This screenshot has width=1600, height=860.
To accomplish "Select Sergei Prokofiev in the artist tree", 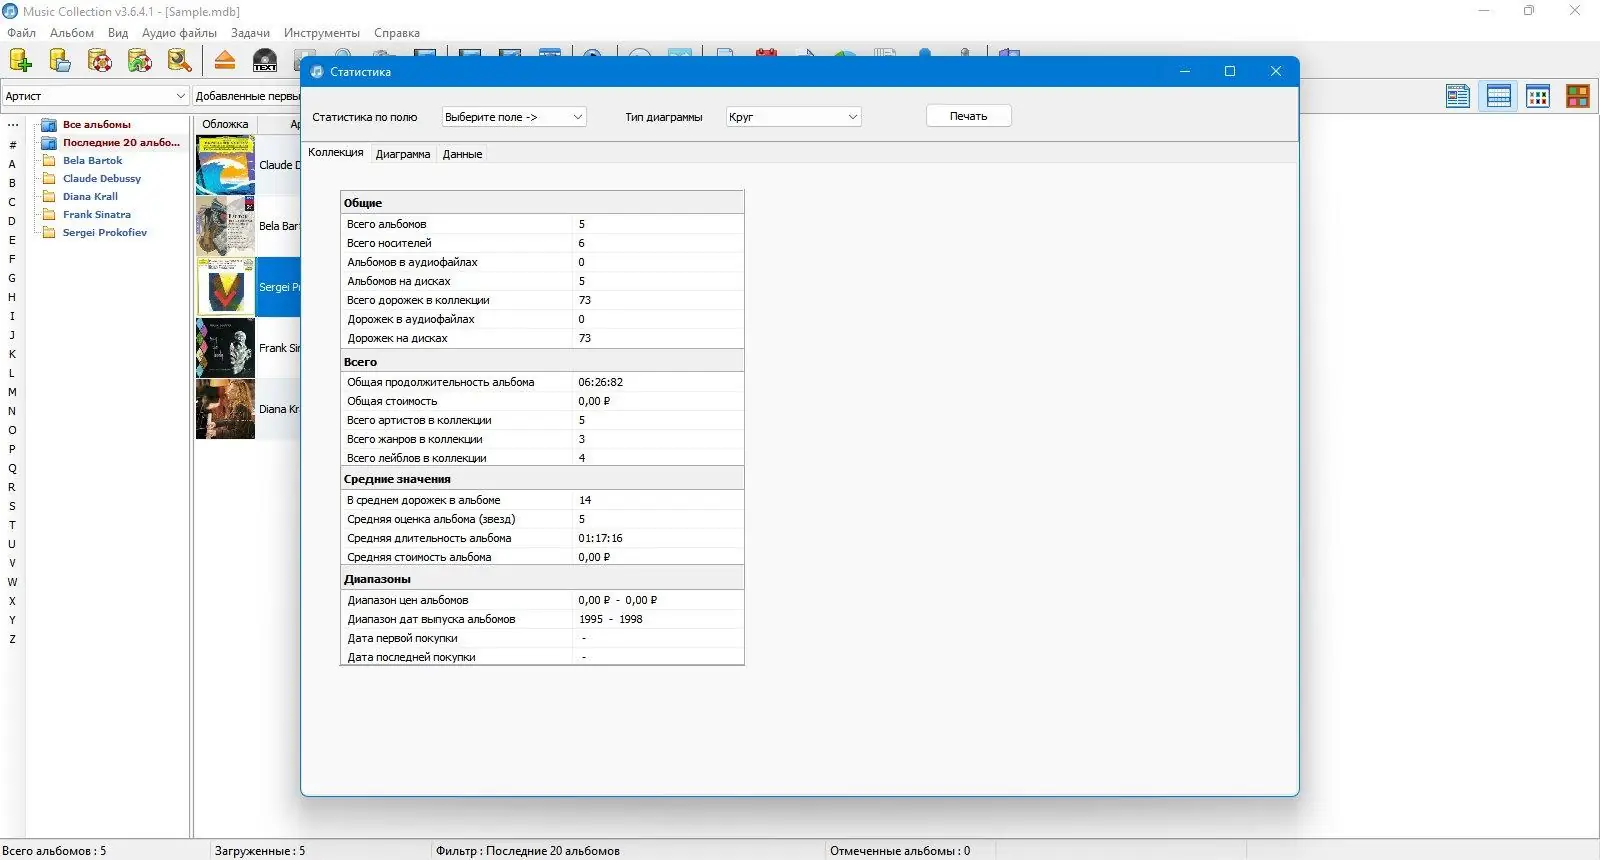I will click(105, 232).
